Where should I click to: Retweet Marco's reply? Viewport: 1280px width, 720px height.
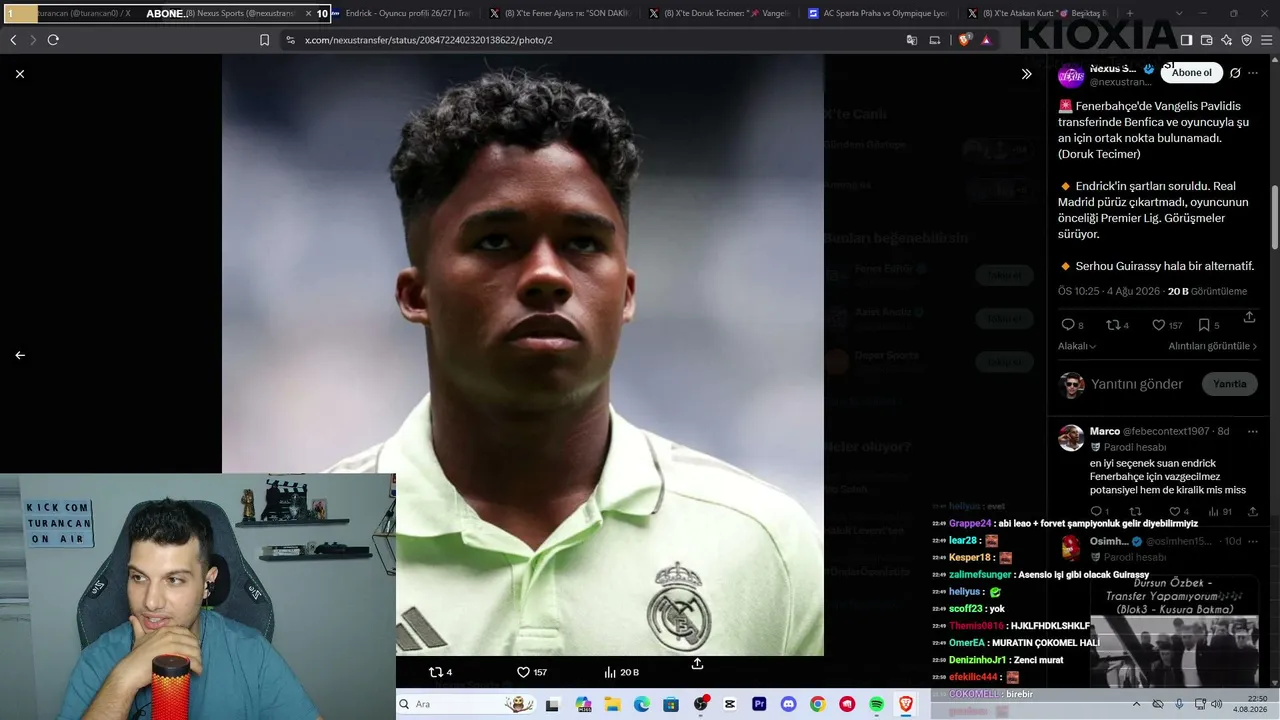pos(1135,512)
